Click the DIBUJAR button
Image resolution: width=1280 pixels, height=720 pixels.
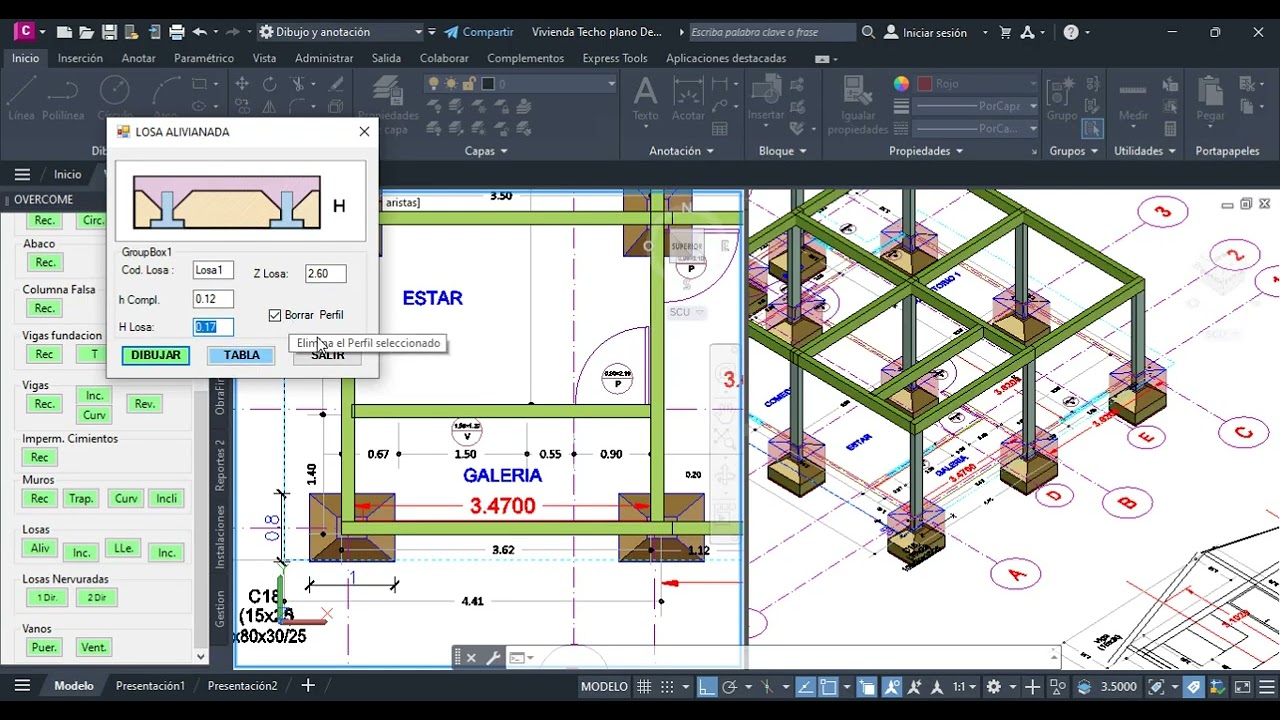point(156,355)
